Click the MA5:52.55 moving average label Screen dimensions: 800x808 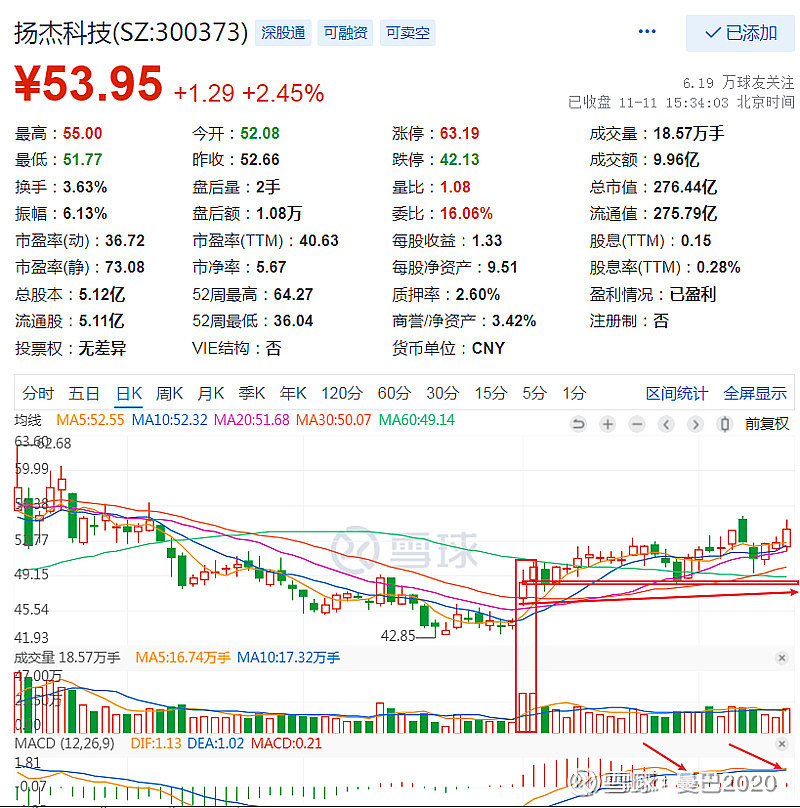(90, 420)
